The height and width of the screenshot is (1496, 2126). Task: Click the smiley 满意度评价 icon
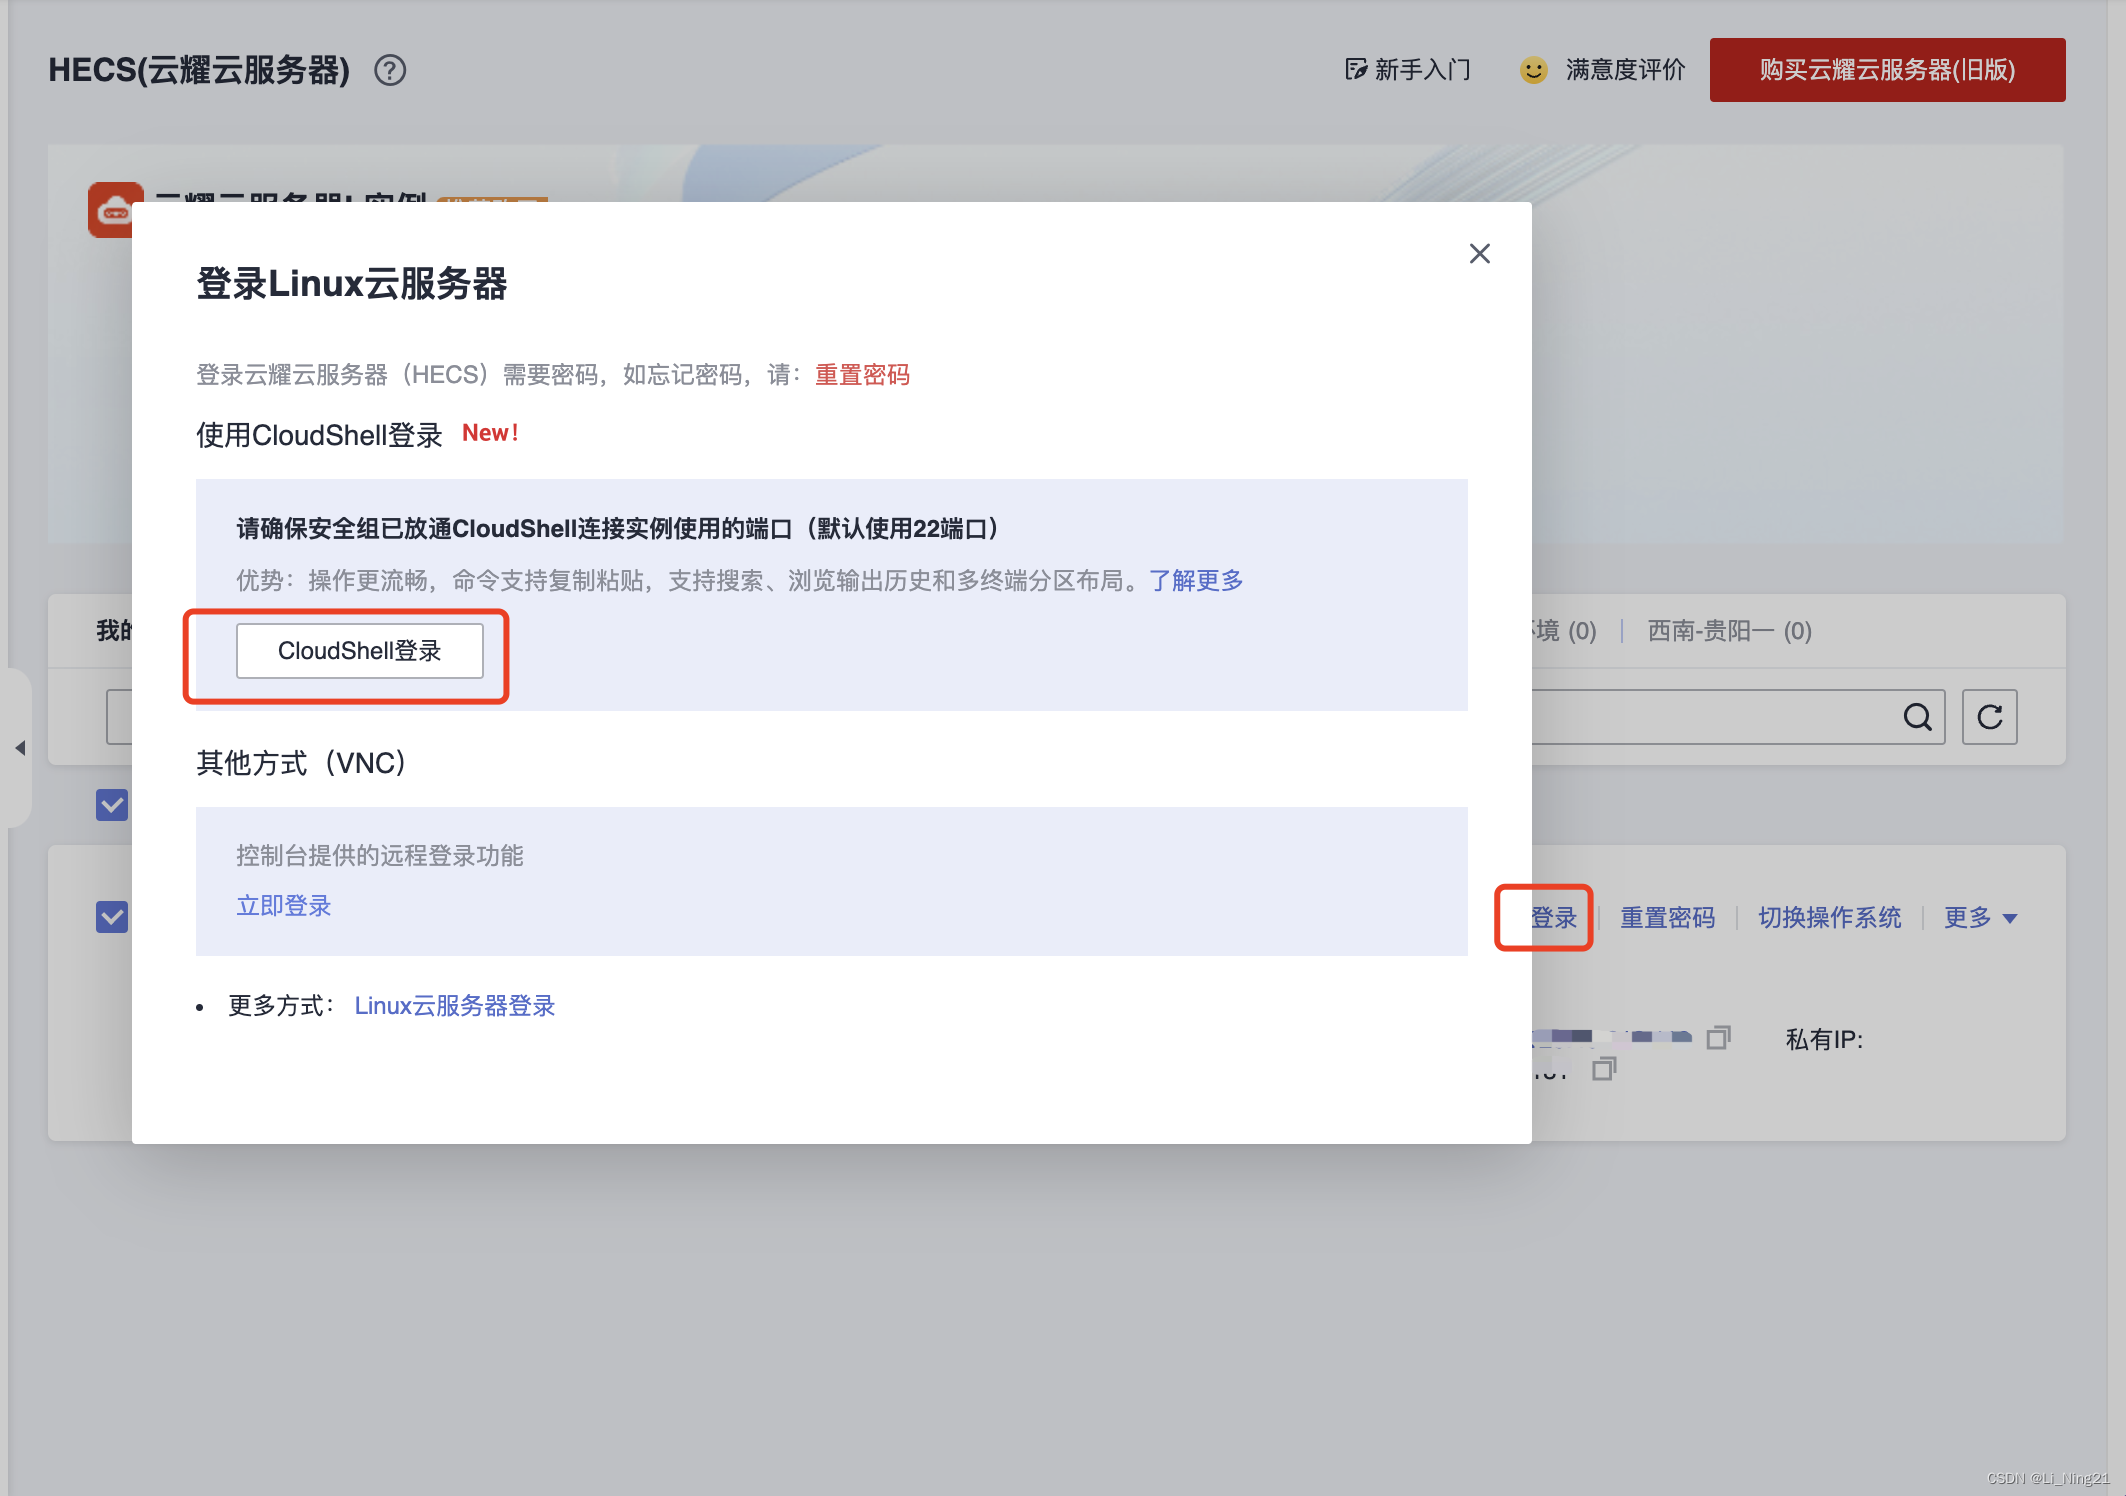point(1532,70)
